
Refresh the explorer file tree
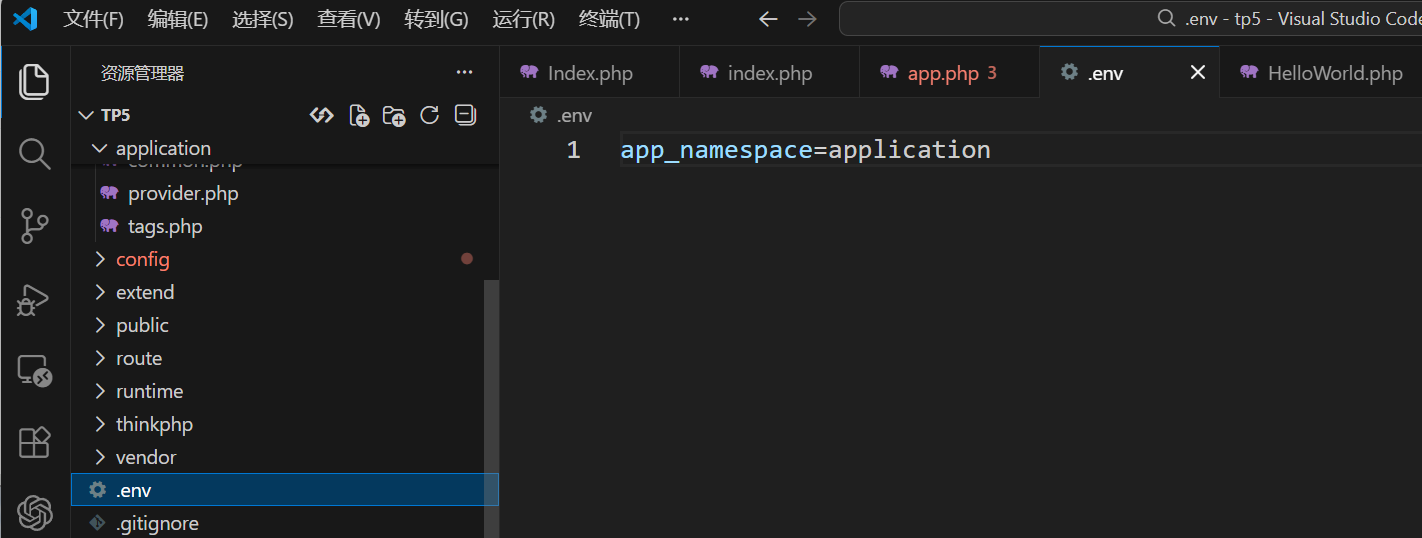coord(430,115)
